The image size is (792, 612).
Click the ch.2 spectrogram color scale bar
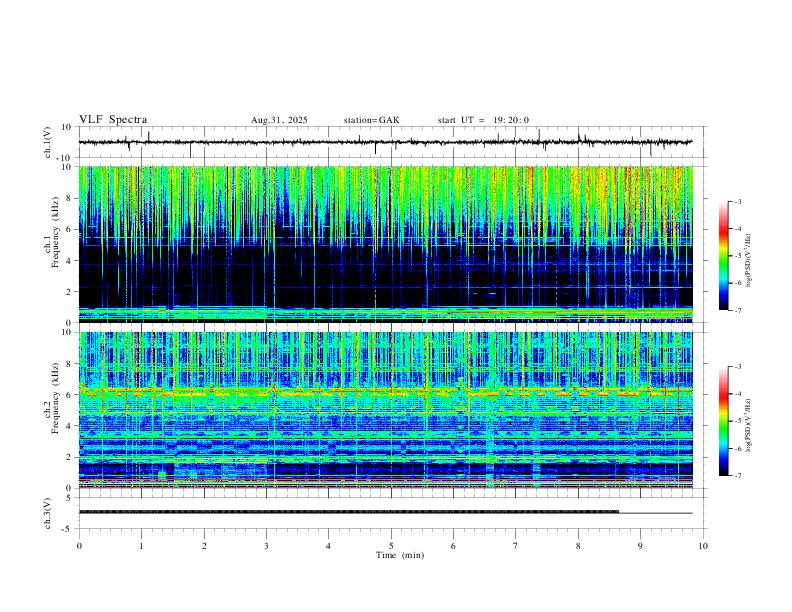click(x=723, y=421)
